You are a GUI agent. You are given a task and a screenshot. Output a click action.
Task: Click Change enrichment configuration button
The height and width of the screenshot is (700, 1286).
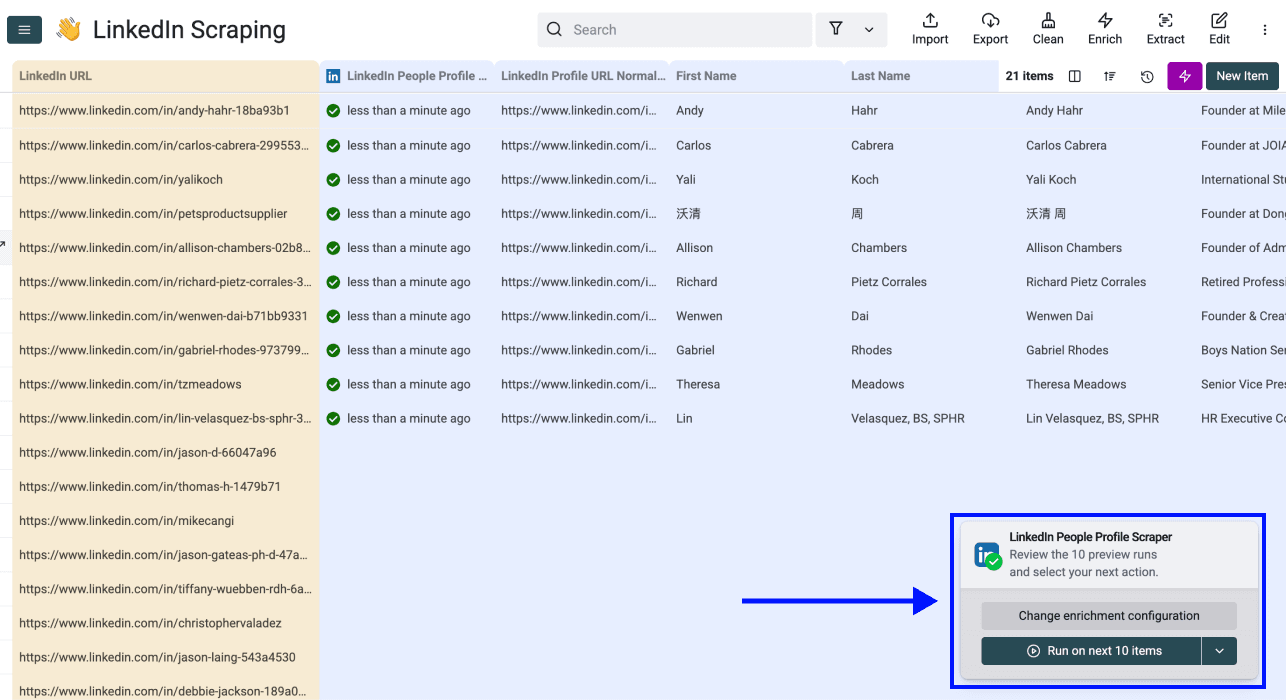point(1109,616)
